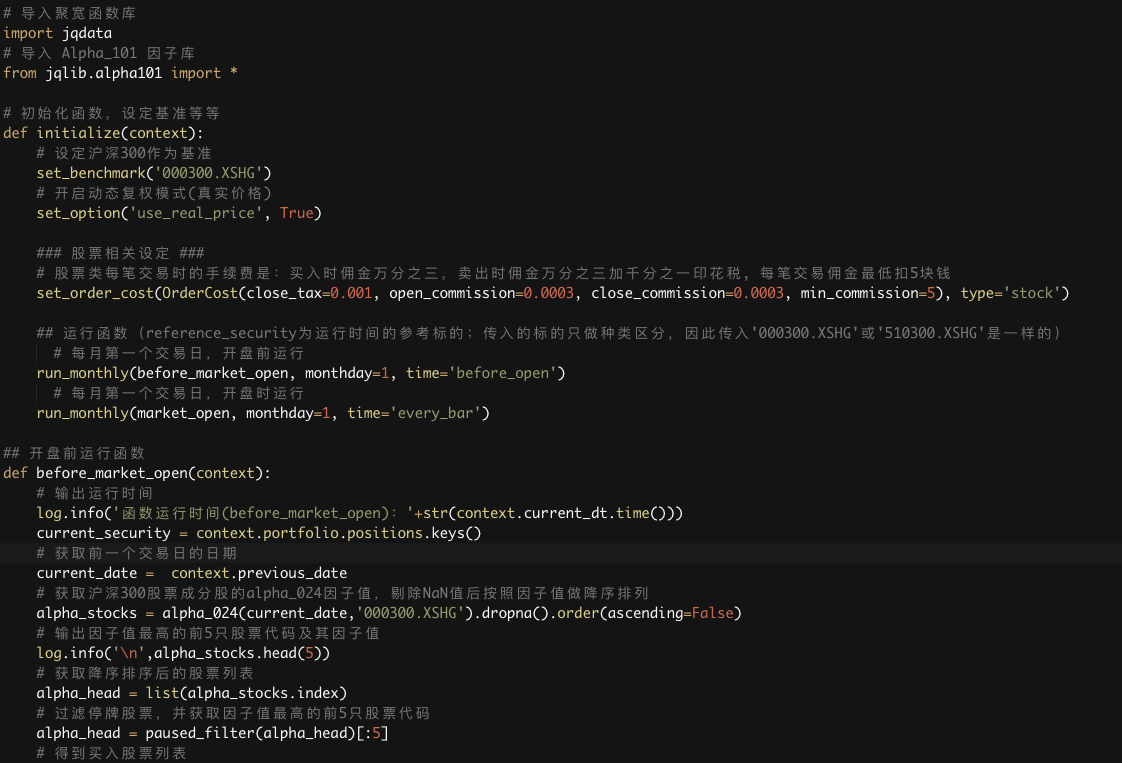Click the 'True' value in set_option
Viewport: 1122px width, 763px height.
click(x=296, y=213)
